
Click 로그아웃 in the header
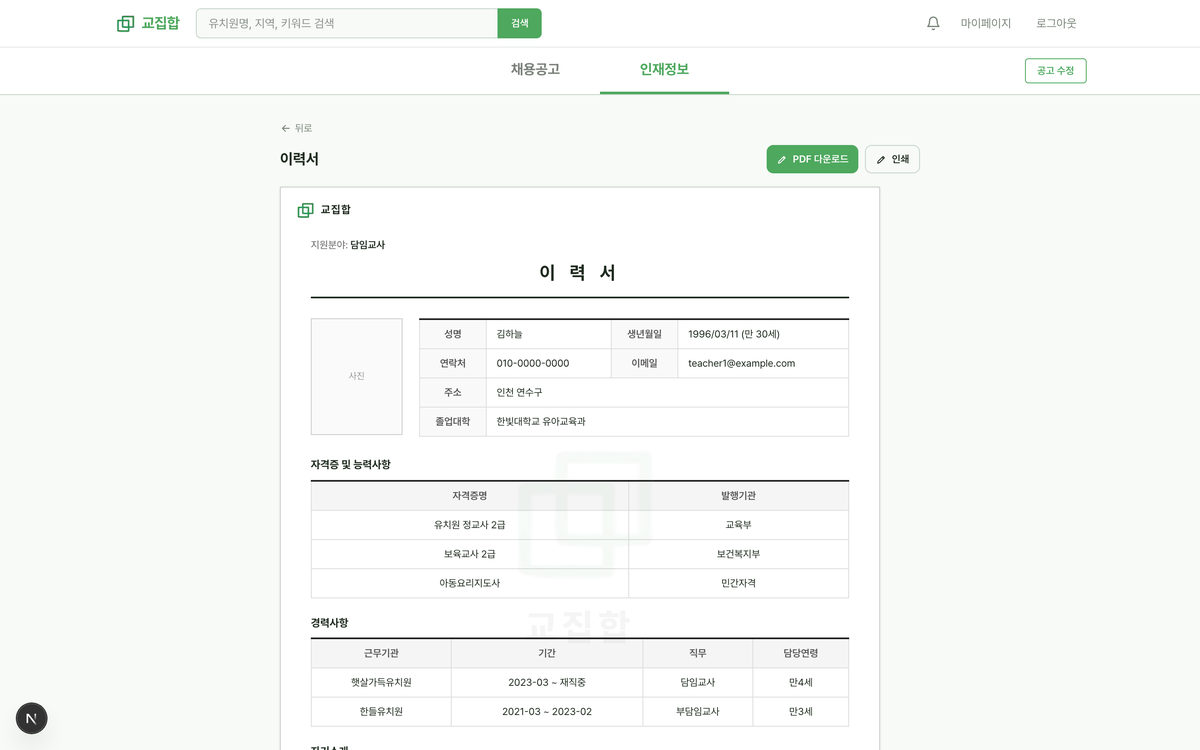pyautogui.click(x=1056, y=23)
